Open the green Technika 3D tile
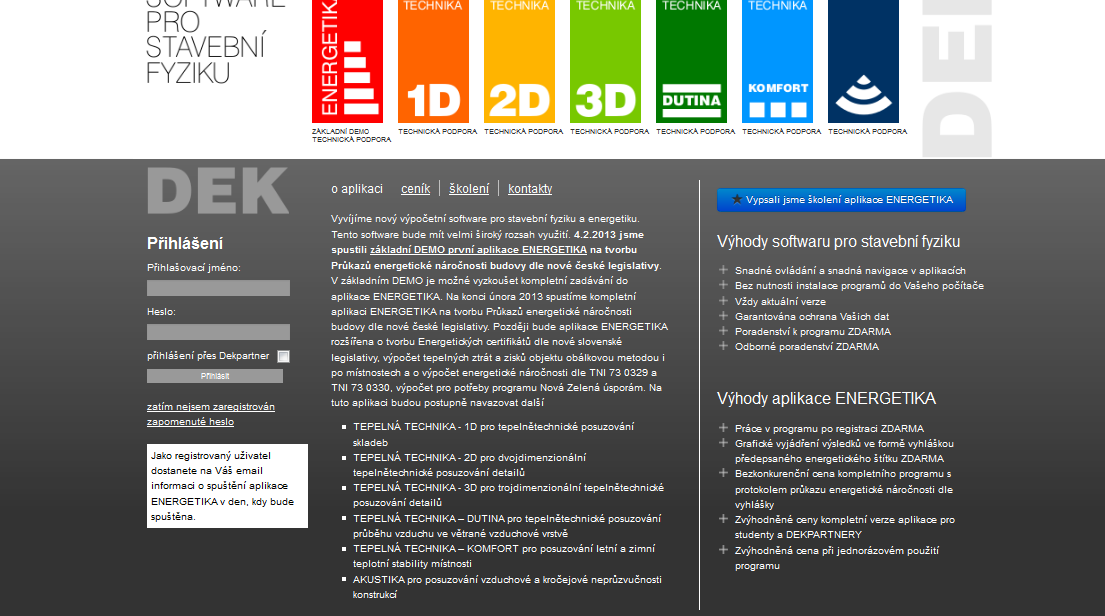This screenshot has height=616, width=1105. click(605, 61)
